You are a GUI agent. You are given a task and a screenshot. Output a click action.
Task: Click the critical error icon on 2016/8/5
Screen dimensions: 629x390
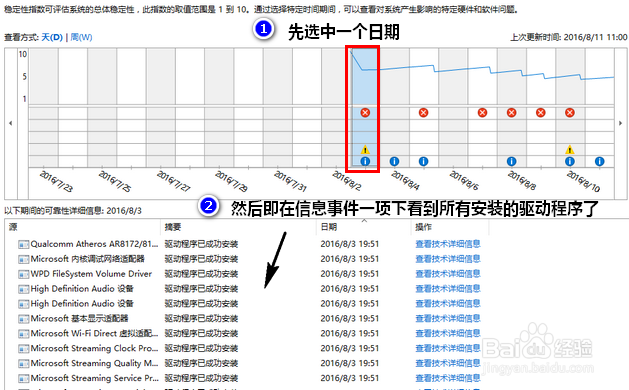[423, 113]
